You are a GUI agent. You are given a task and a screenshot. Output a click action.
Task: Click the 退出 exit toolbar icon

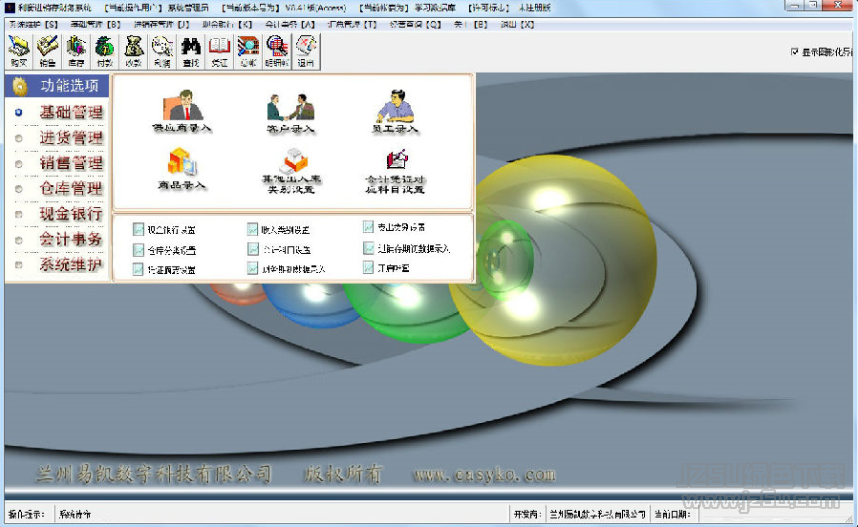tap(306, 51)
